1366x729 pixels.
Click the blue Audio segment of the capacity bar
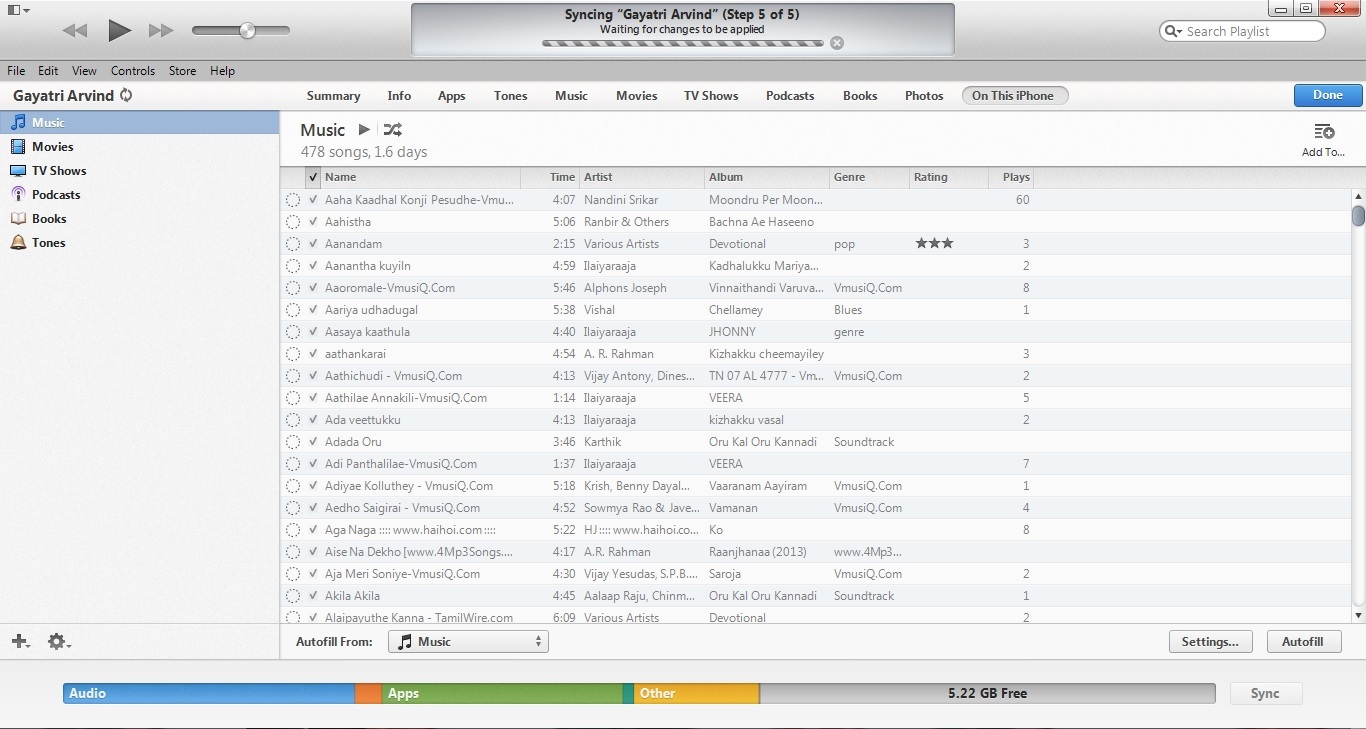[209, 693]
